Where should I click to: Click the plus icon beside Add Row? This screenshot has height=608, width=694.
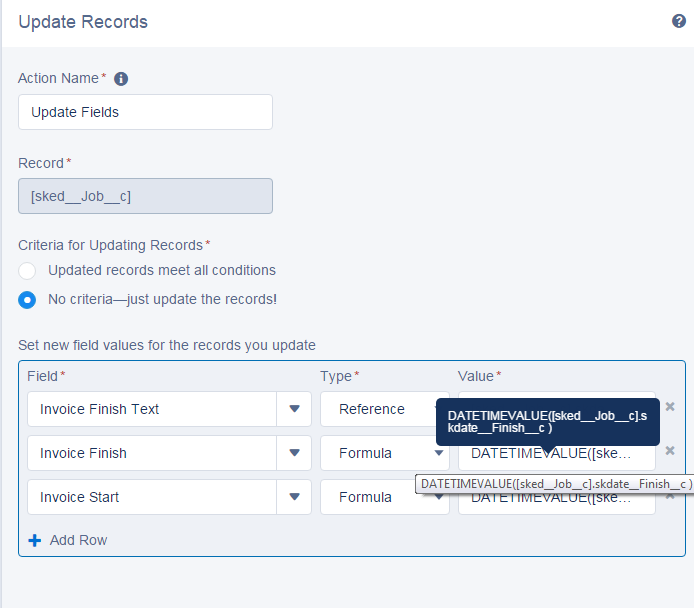point(35,540)
